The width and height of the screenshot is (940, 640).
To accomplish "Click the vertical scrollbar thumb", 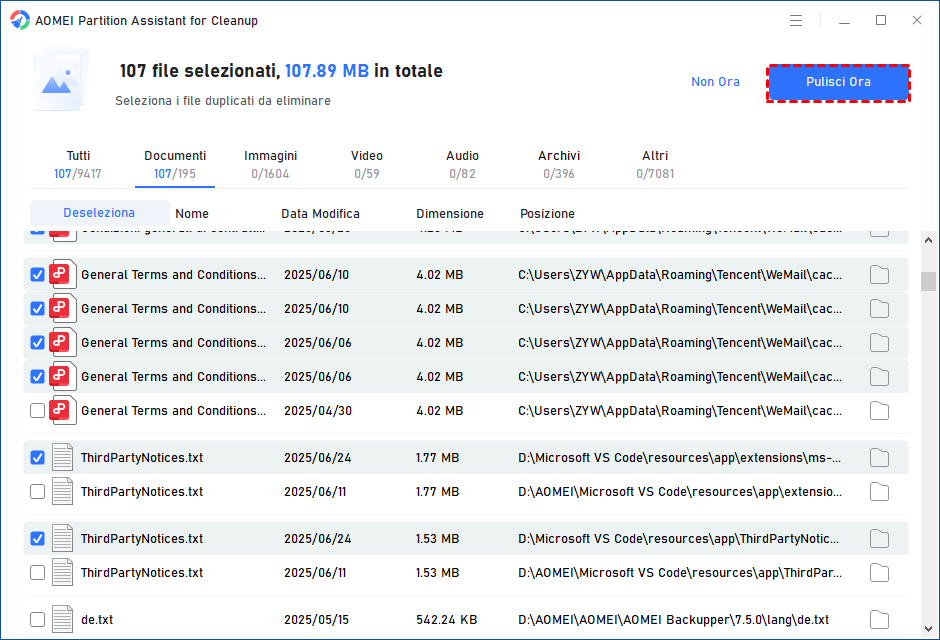I will coord(928,280).
